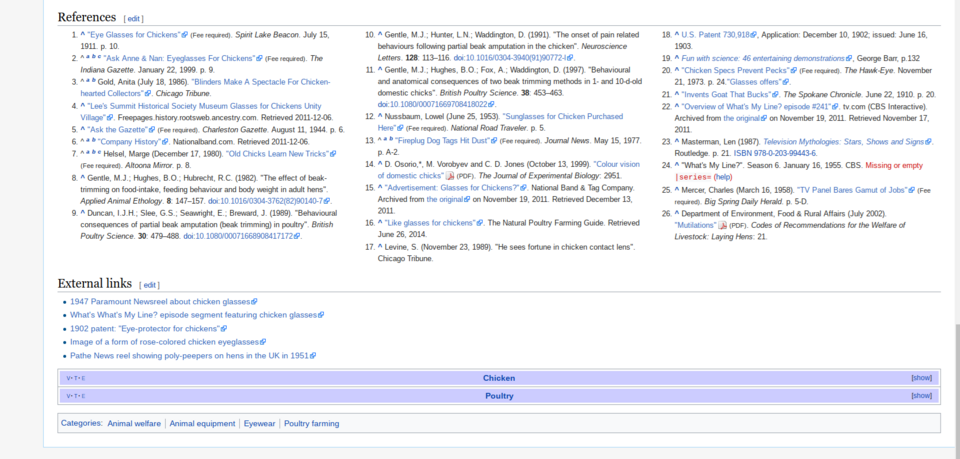Click external link icon after "Like glasses for chickens"
Image resolution: width=960 pixels, height=459 pixels.
click(x=481, y=222)
